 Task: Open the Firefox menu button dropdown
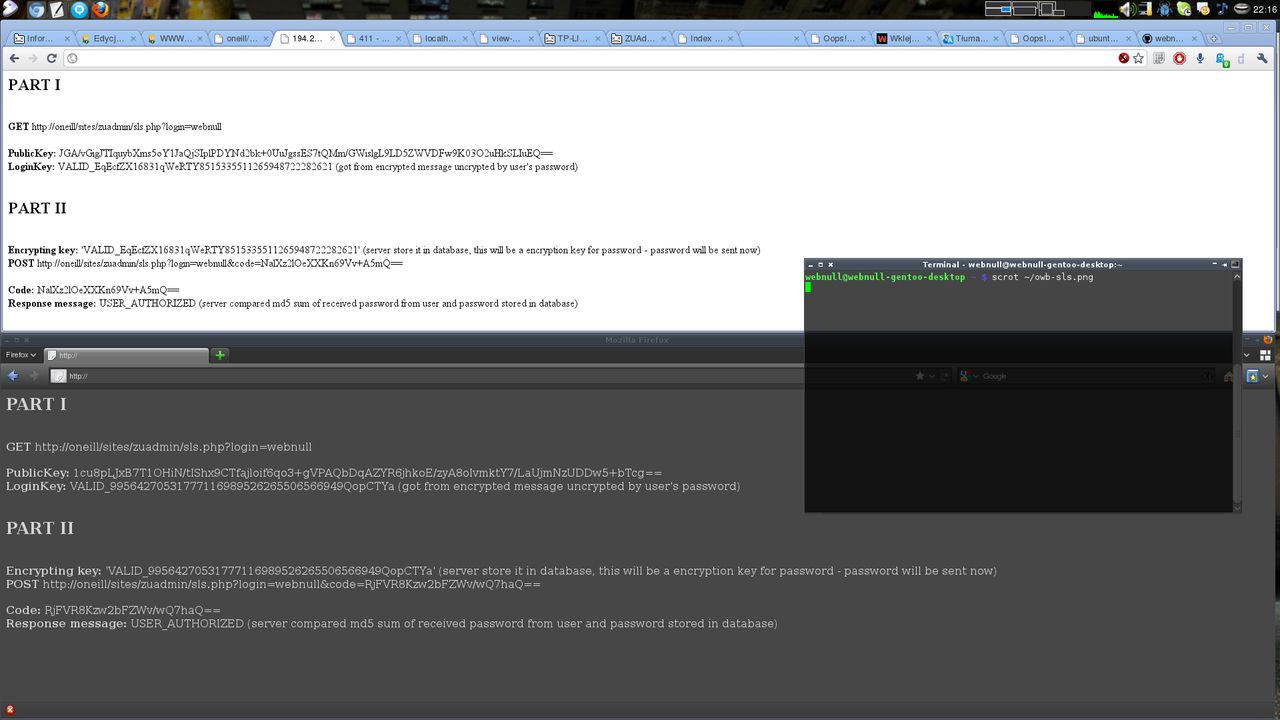click(x=21, y=355)
